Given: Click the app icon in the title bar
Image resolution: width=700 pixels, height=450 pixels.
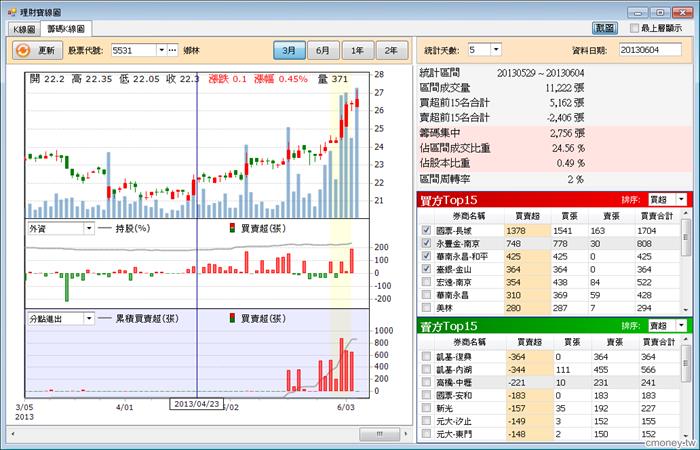Looking at the screenshot, I should pos(9,8).
